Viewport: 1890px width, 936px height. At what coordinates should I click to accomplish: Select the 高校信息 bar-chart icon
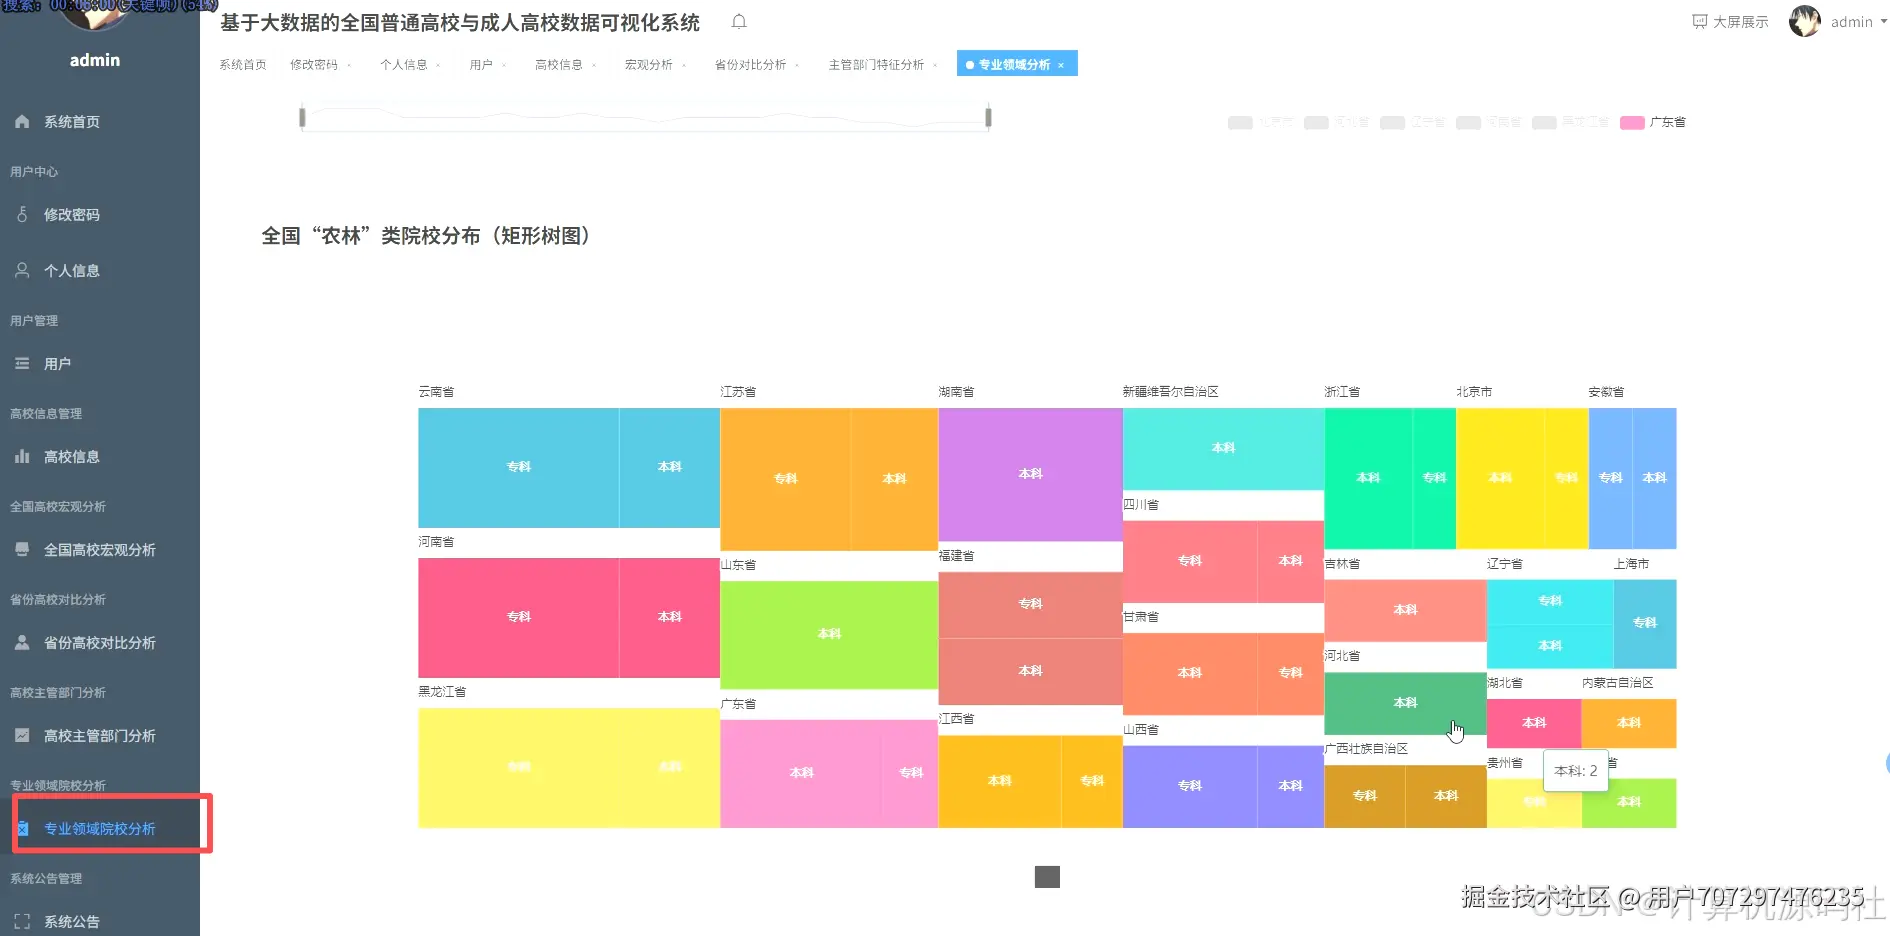21,456
